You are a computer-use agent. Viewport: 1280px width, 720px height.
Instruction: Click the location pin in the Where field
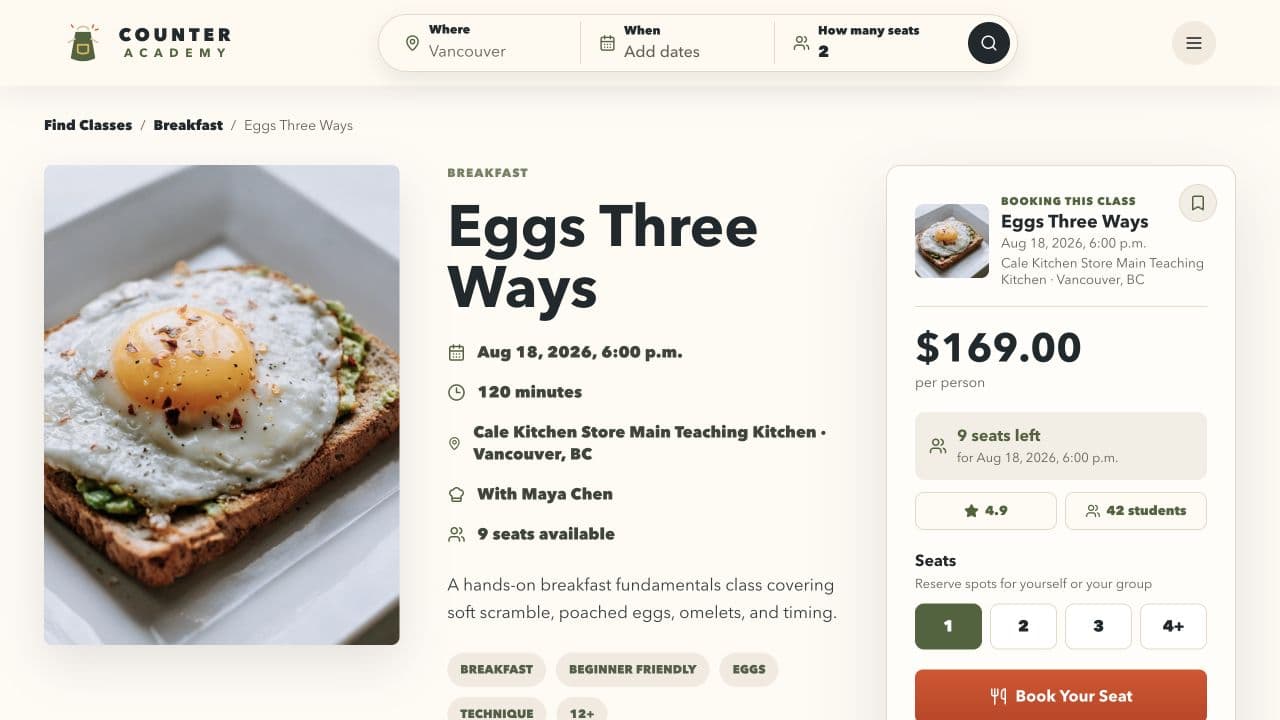pos(412,43)
